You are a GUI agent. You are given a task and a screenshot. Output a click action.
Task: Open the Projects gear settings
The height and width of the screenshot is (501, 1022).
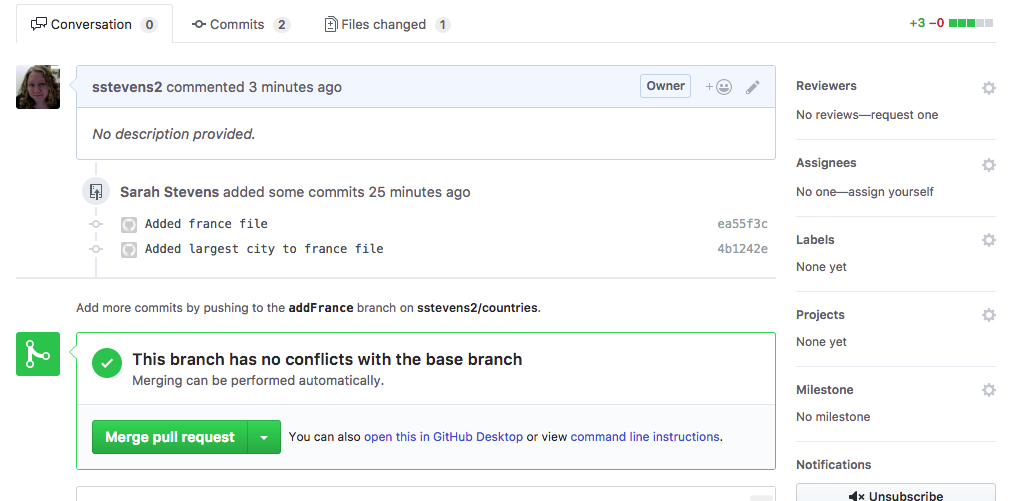pos(989,315)
